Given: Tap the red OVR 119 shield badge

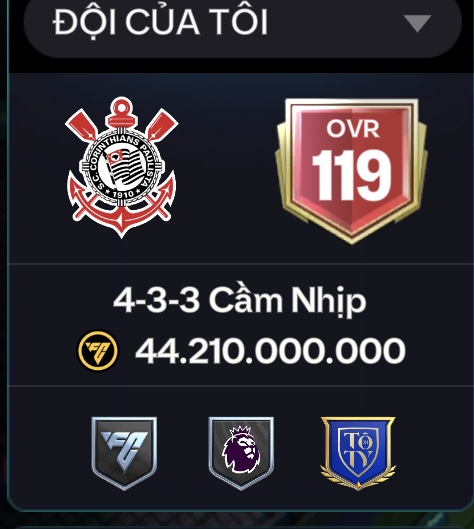Looking at the screenshot, I should (x=352, y=171).
